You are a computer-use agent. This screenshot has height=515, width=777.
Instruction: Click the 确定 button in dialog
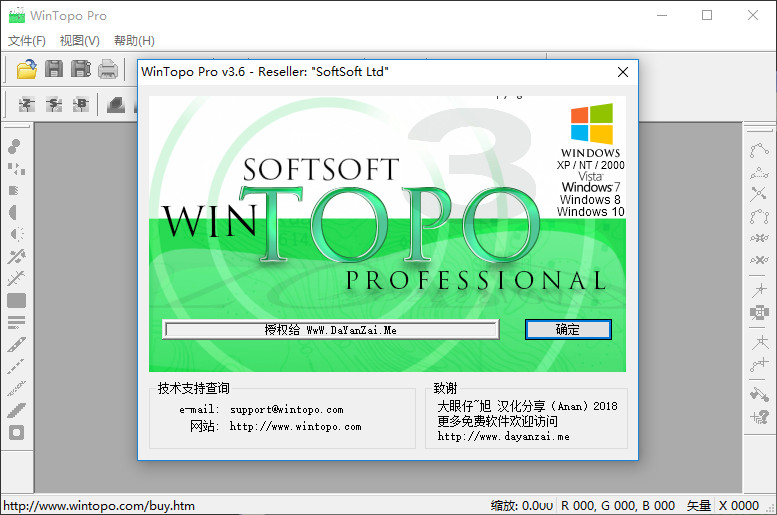[x=568, y=330]
